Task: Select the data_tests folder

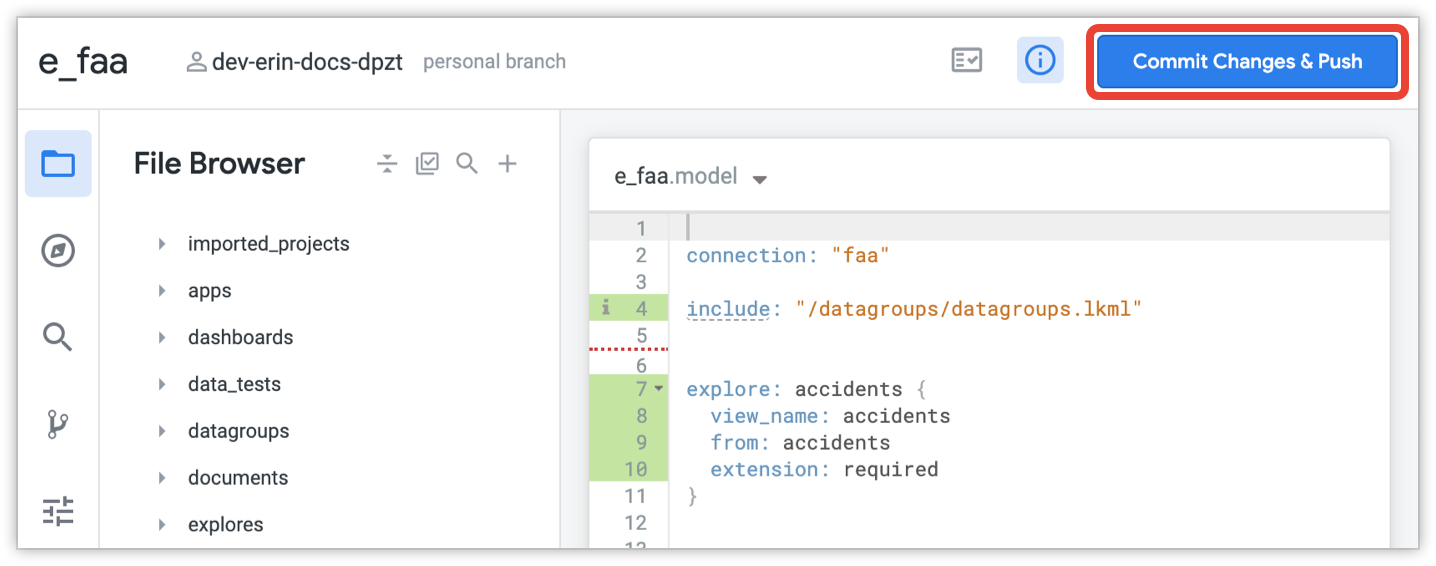Action: coord(234,385)
